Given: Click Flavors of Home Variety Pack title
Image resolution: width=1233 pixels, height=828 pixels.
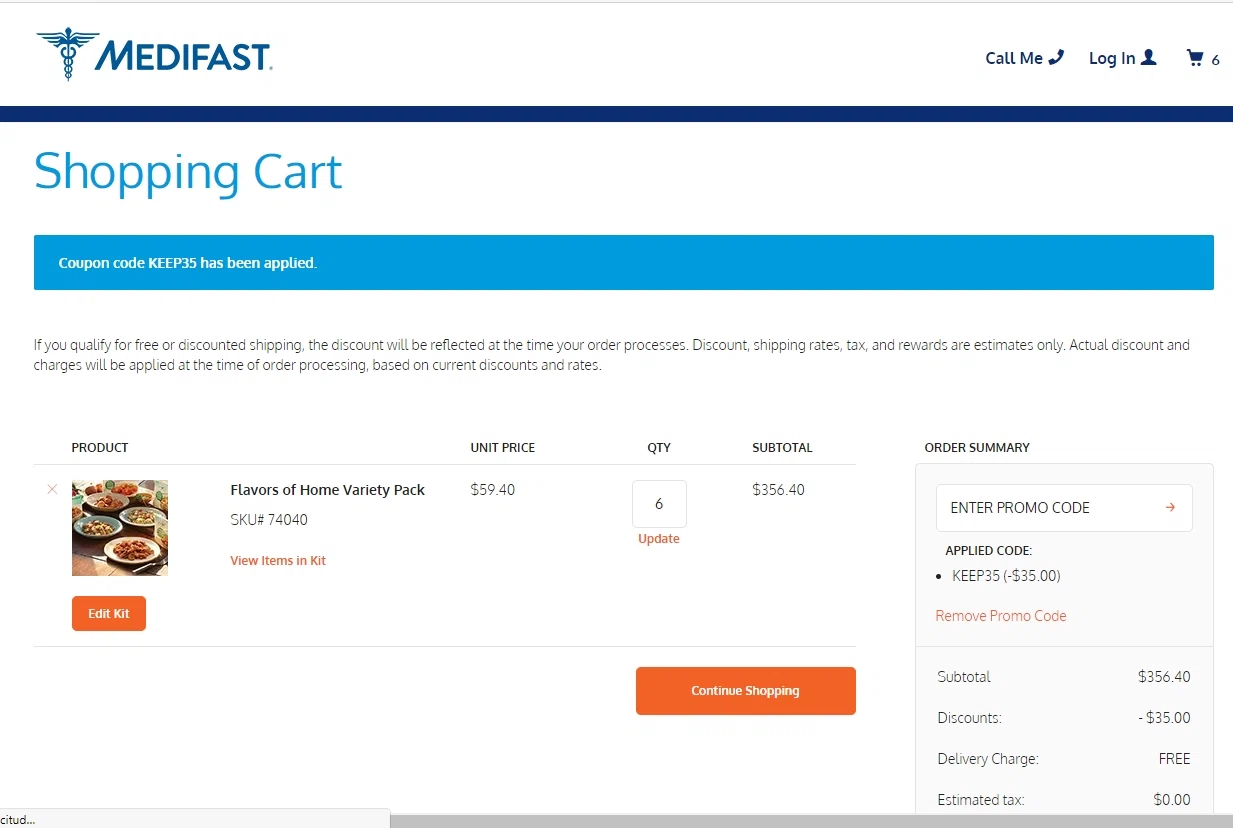Looking at the screenshot, I should (327, 490).
